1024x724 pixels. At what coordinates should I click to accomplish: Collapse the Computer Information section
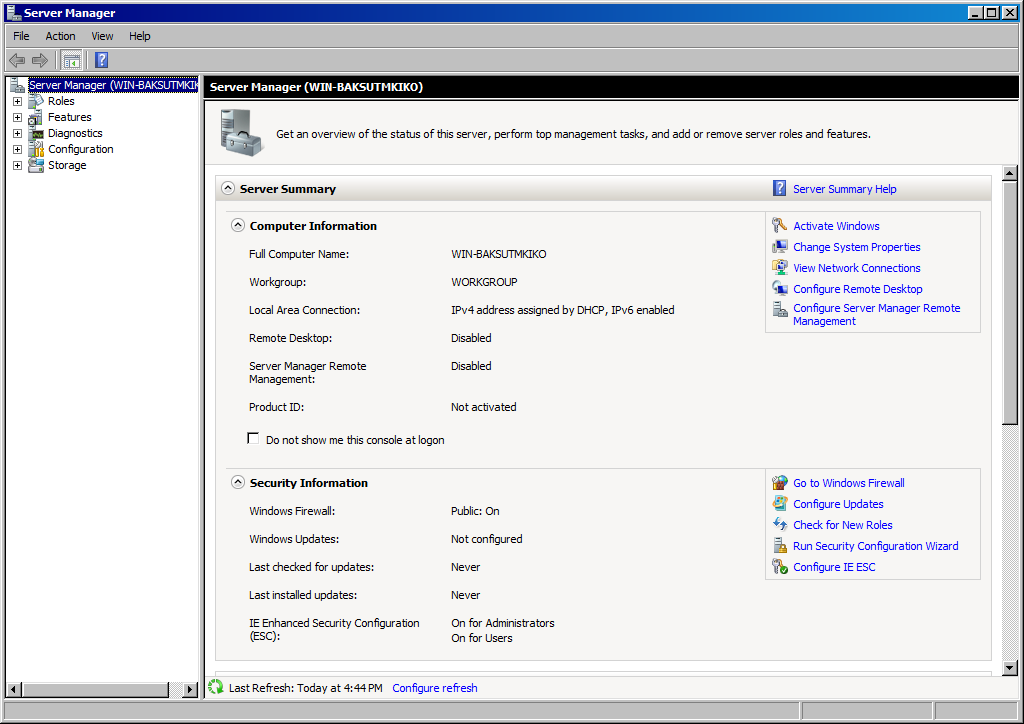coord(238,226)
